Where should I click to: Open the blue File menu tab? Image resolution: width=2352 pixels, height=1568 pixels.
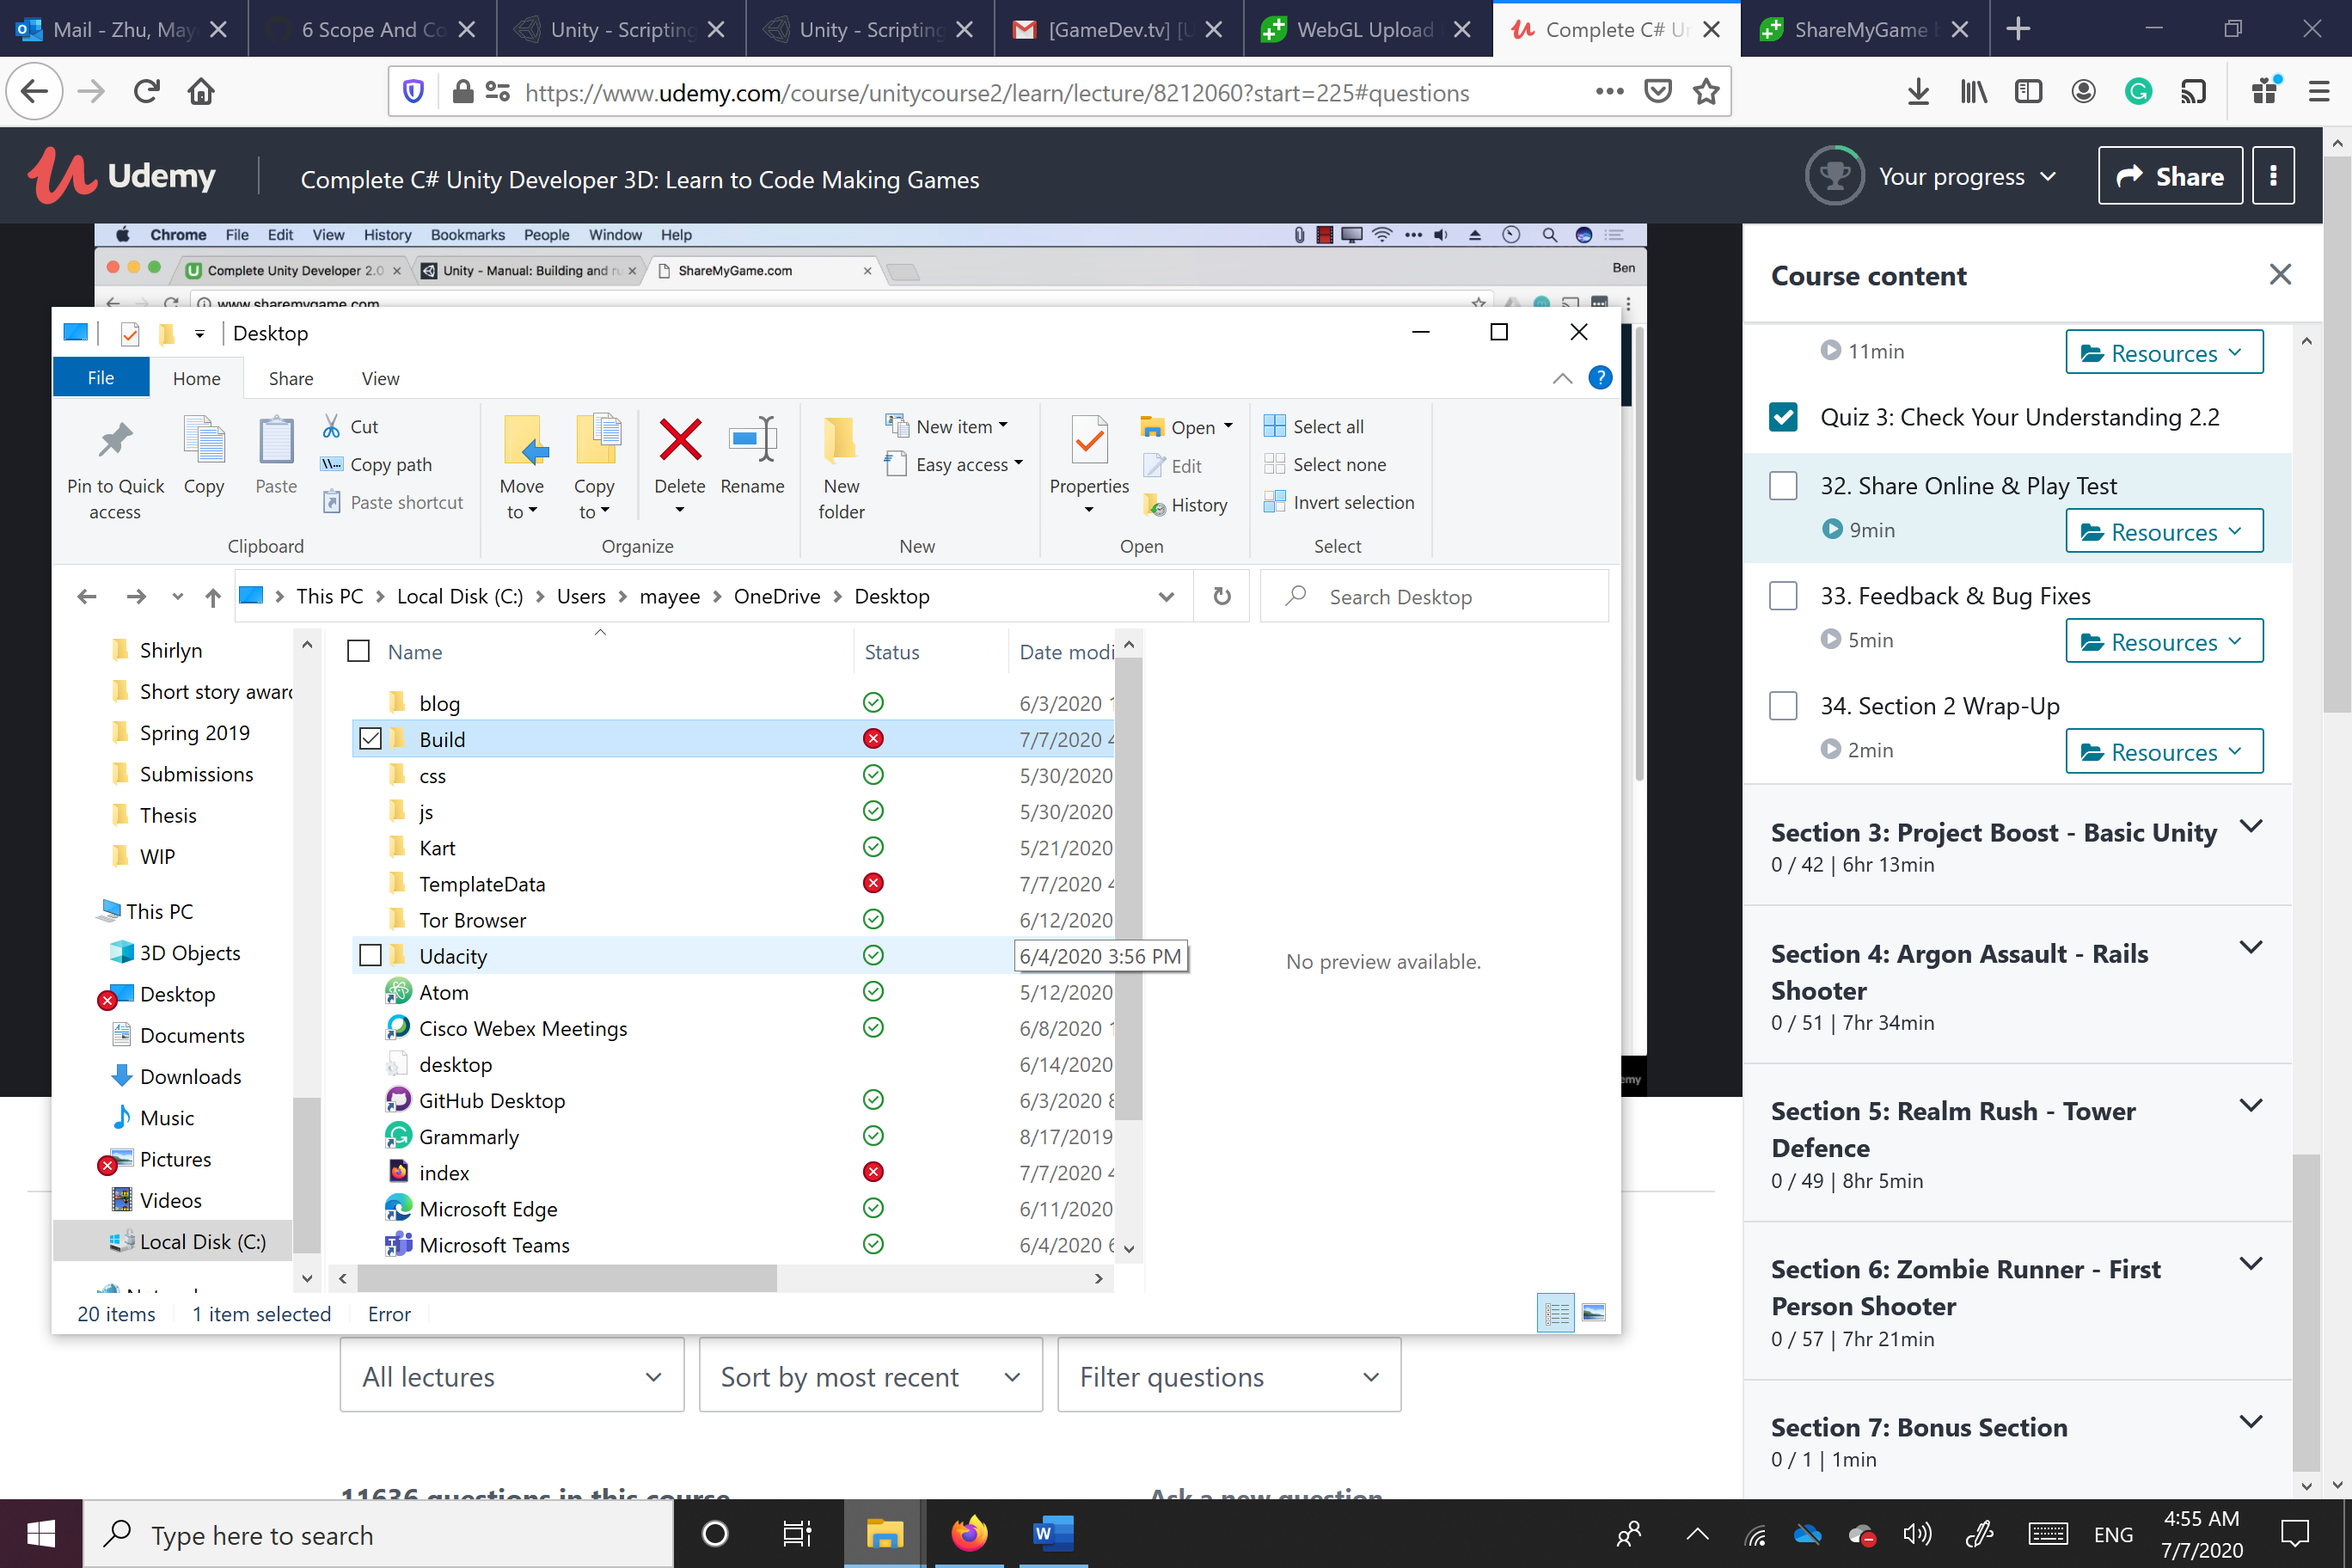pyautogui.click(x=100, y=379)
